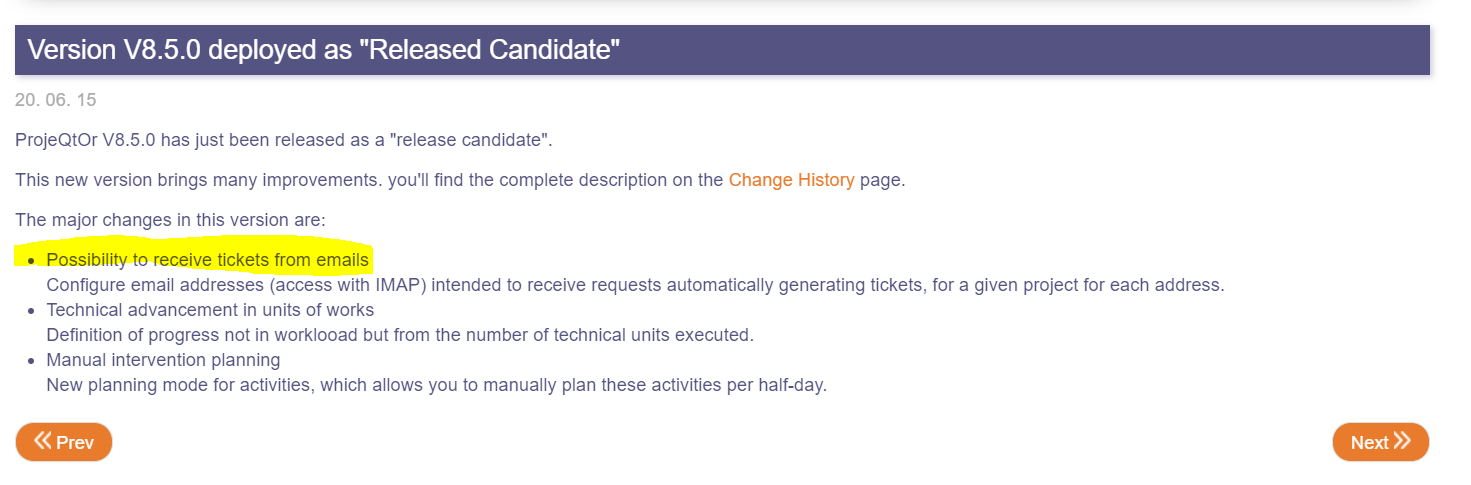Click the 'Version V8.5.0 deployed' header banner
This screenshot has height=485, width=1471.
tap(722, 50)
